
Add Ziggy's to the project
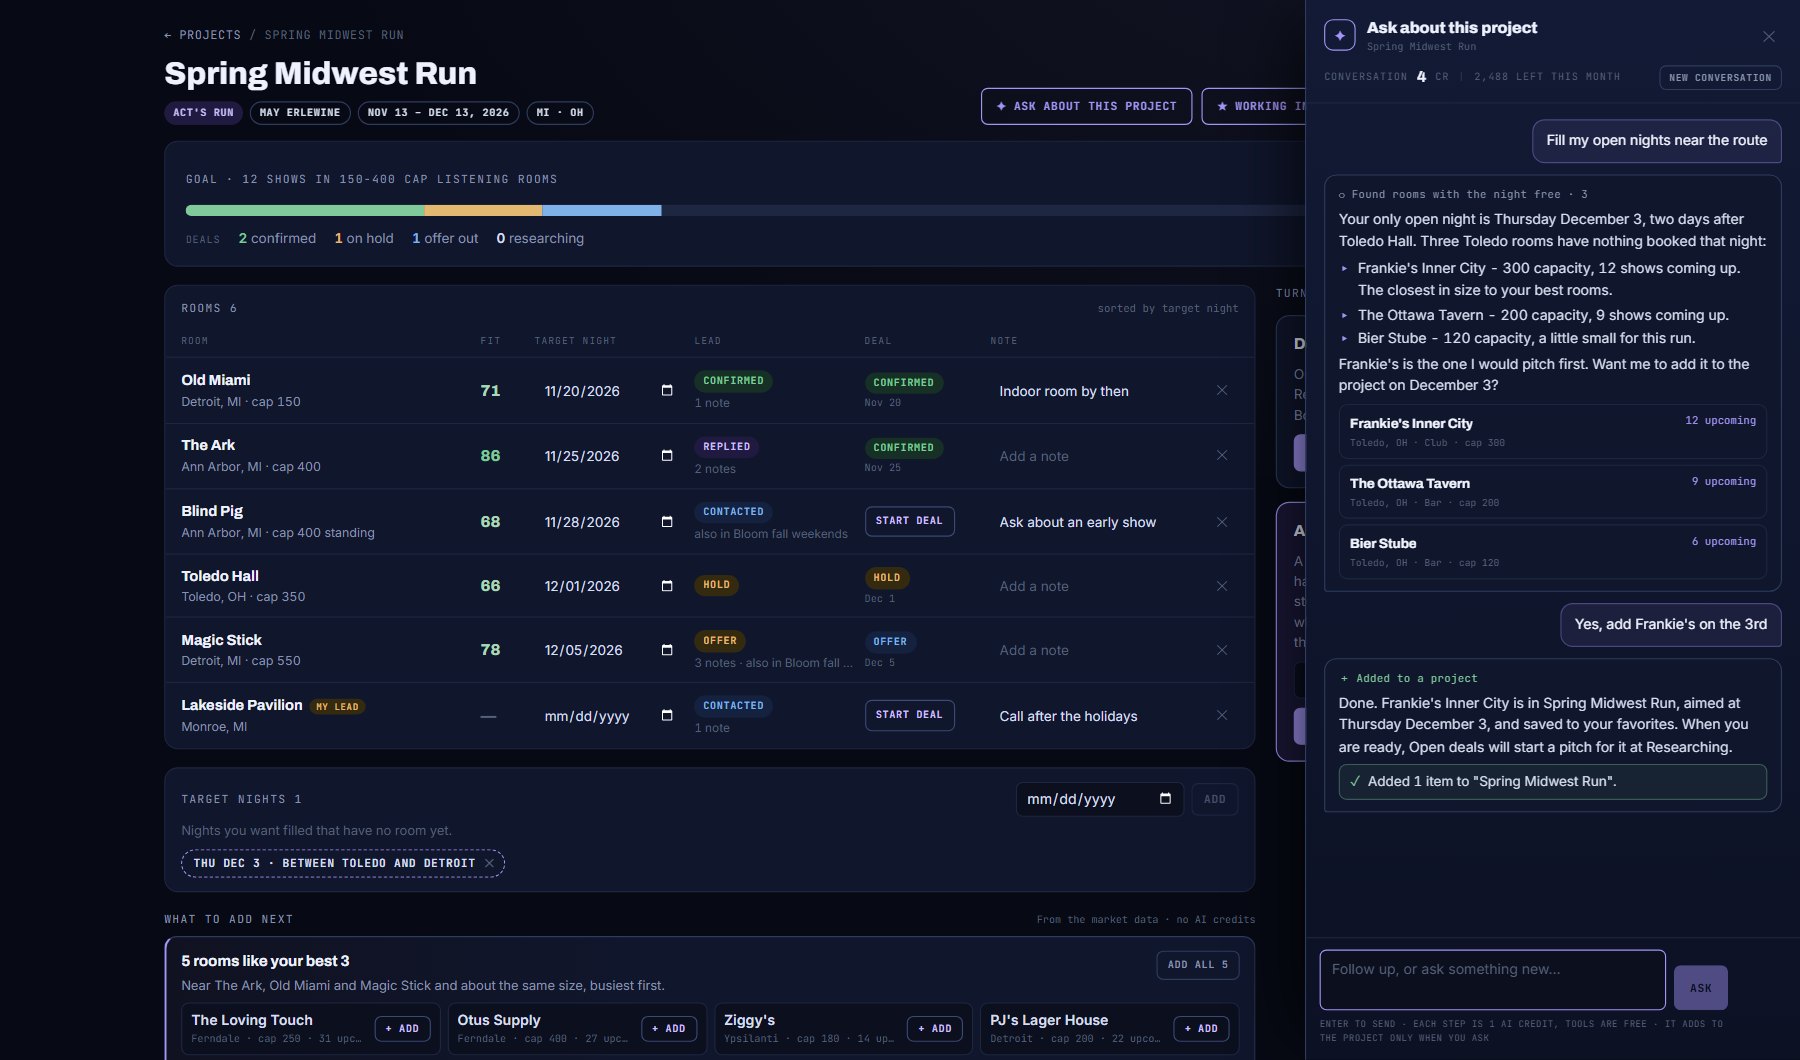(x=935, y=1029)
